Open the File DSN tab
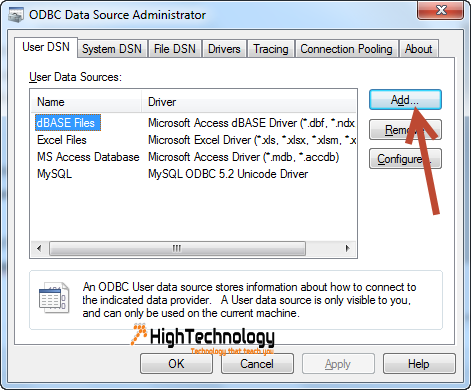 175,49
